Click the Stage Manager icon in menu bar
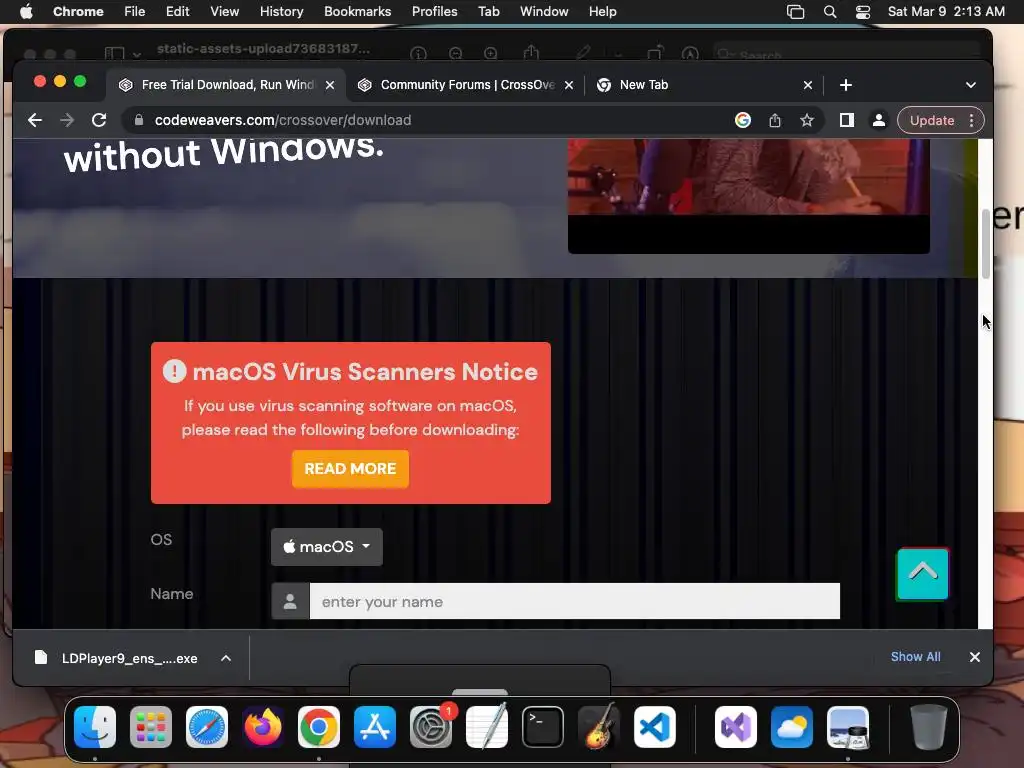 (795, 12)
